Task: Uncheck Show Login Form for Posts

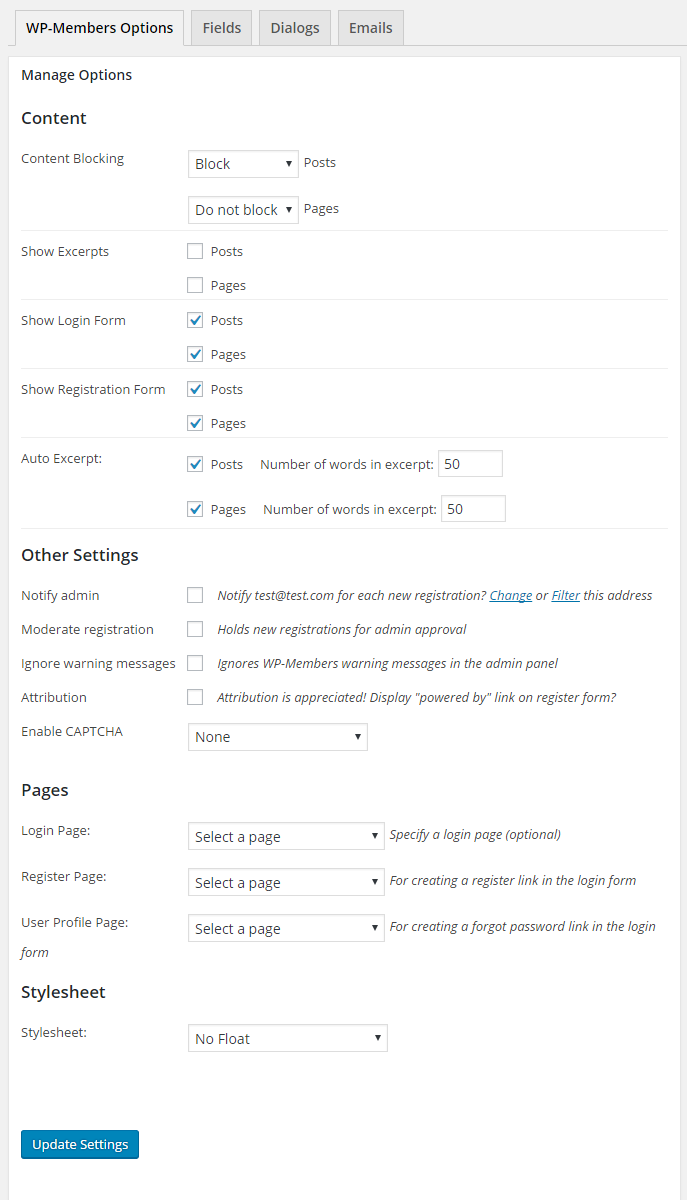Action: [195, 321]
